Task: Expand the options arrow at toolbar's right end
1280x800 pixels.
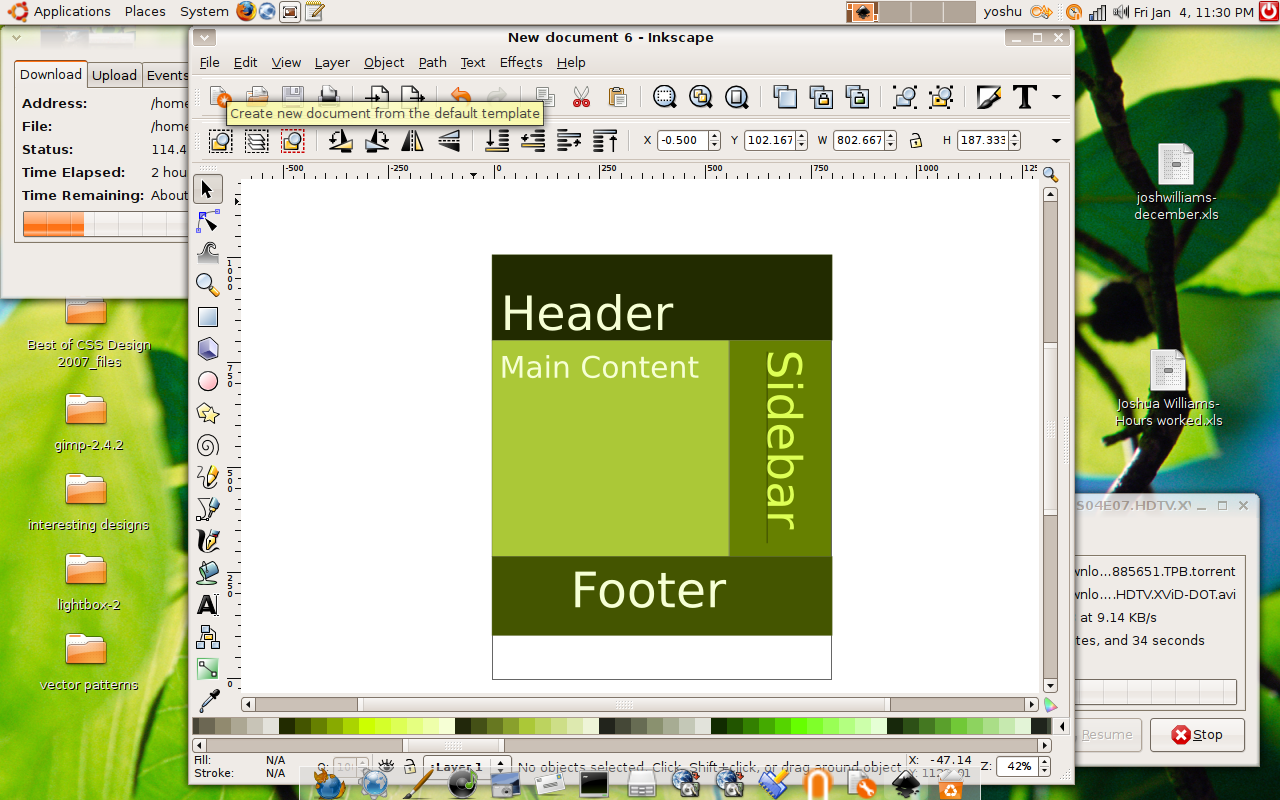Action: coord(1056,141)
